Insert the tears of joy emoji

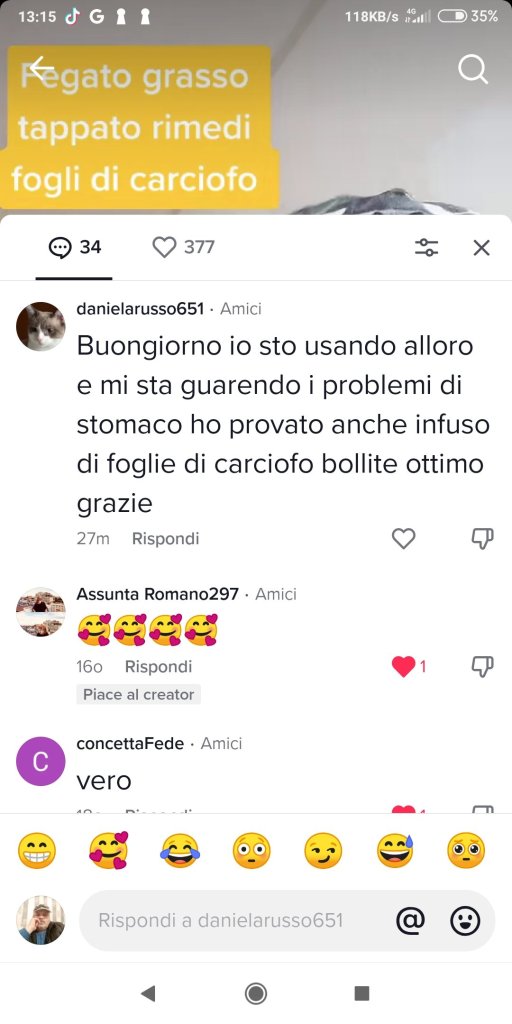(180, 851)
